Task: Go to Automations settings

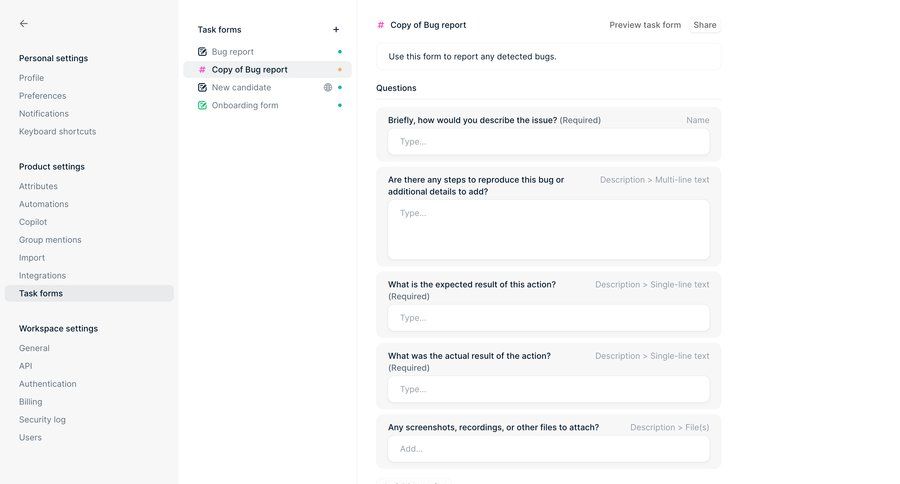Action: pyautogui.click(x=44, y=204)
